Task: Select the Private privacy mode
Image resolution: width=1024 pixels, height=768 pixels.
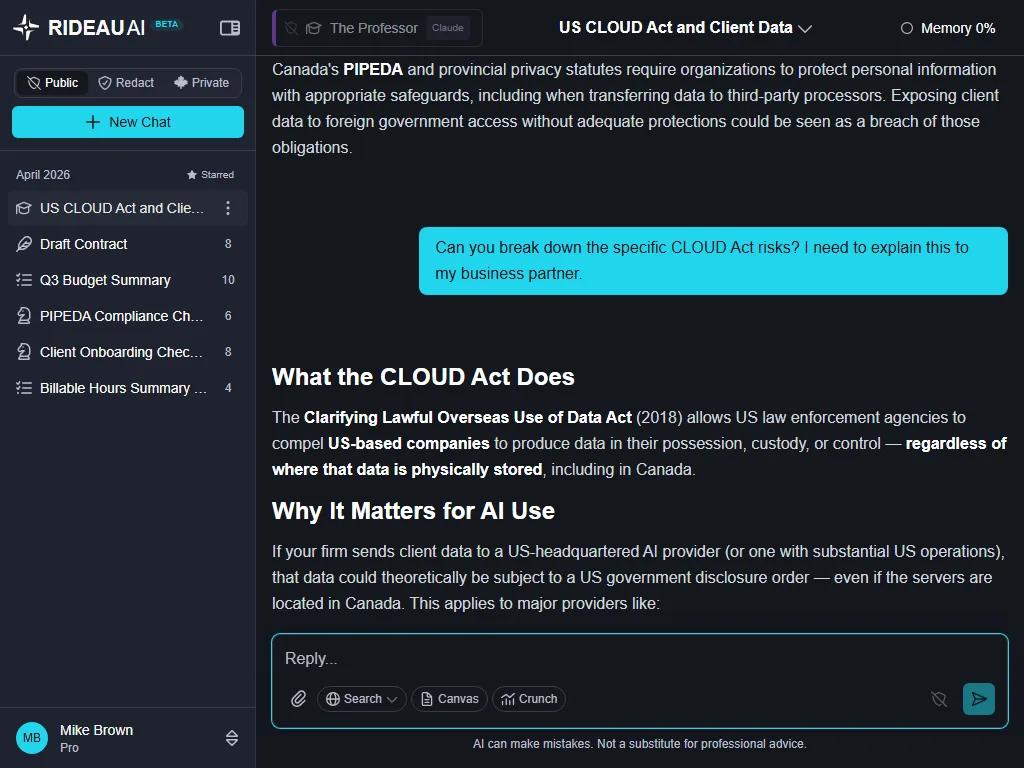Action: tap(202, 83)
